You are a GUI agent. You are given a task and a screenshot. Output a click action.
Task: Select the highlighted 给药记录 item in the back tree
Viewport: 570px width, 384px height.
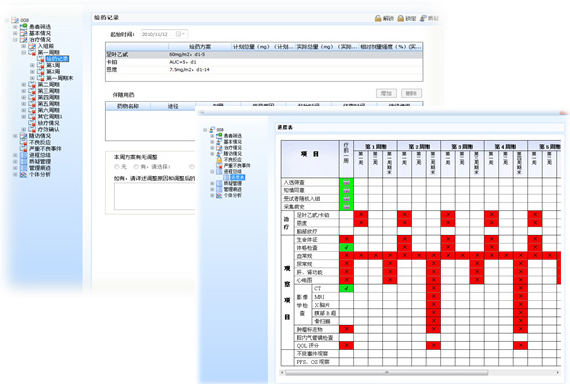[57, 59]
